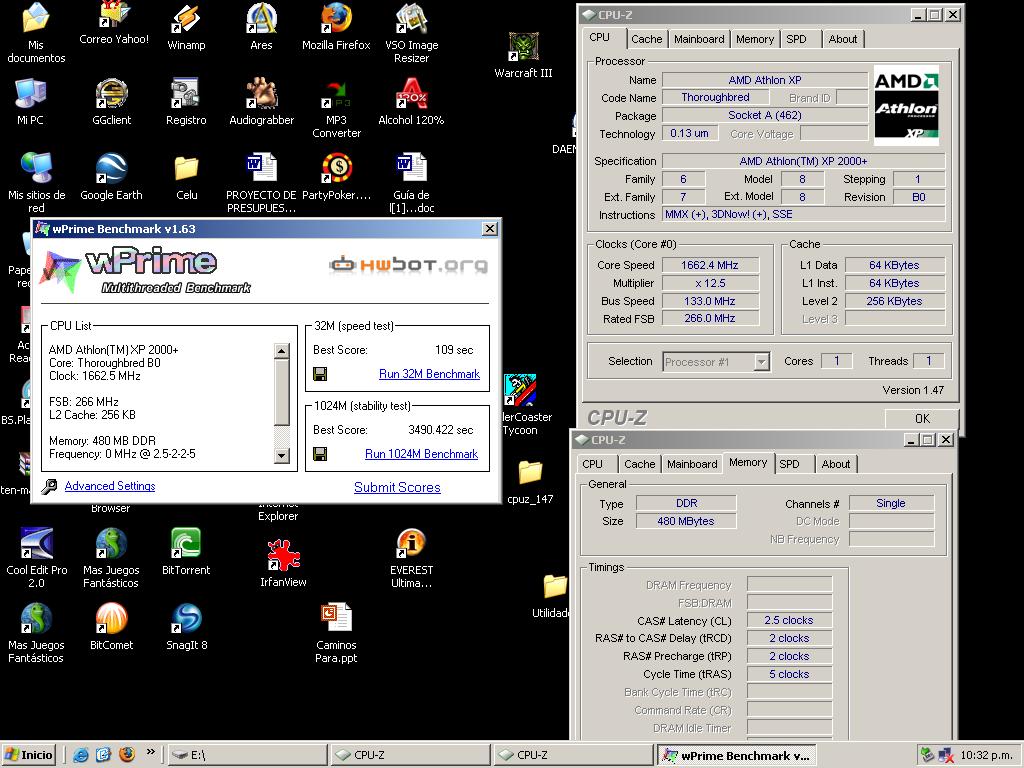Launch IrfanView desktop icon
The width and height of the screenshot is (1024, 768).
[x=283, y=562]
